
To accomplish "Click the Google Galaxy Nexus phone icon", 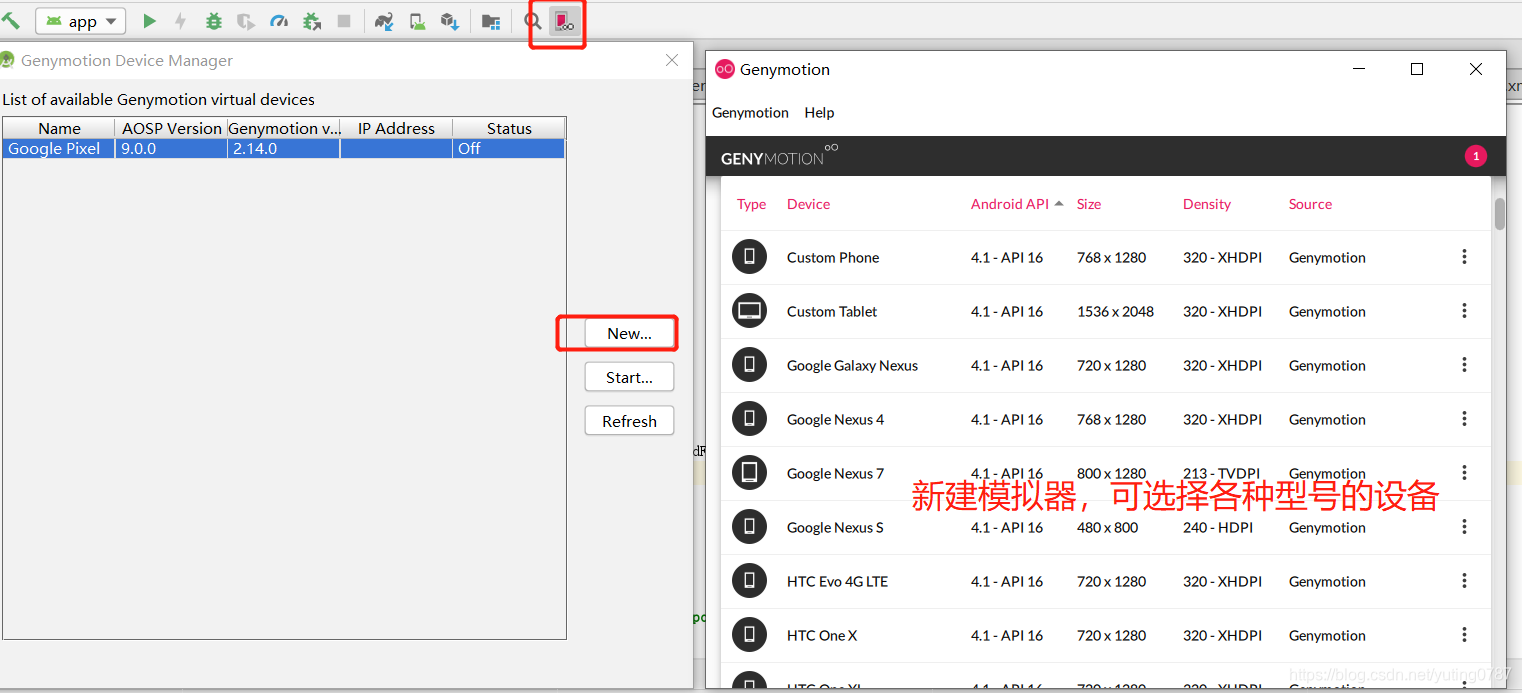I will (x=749, y=365).
